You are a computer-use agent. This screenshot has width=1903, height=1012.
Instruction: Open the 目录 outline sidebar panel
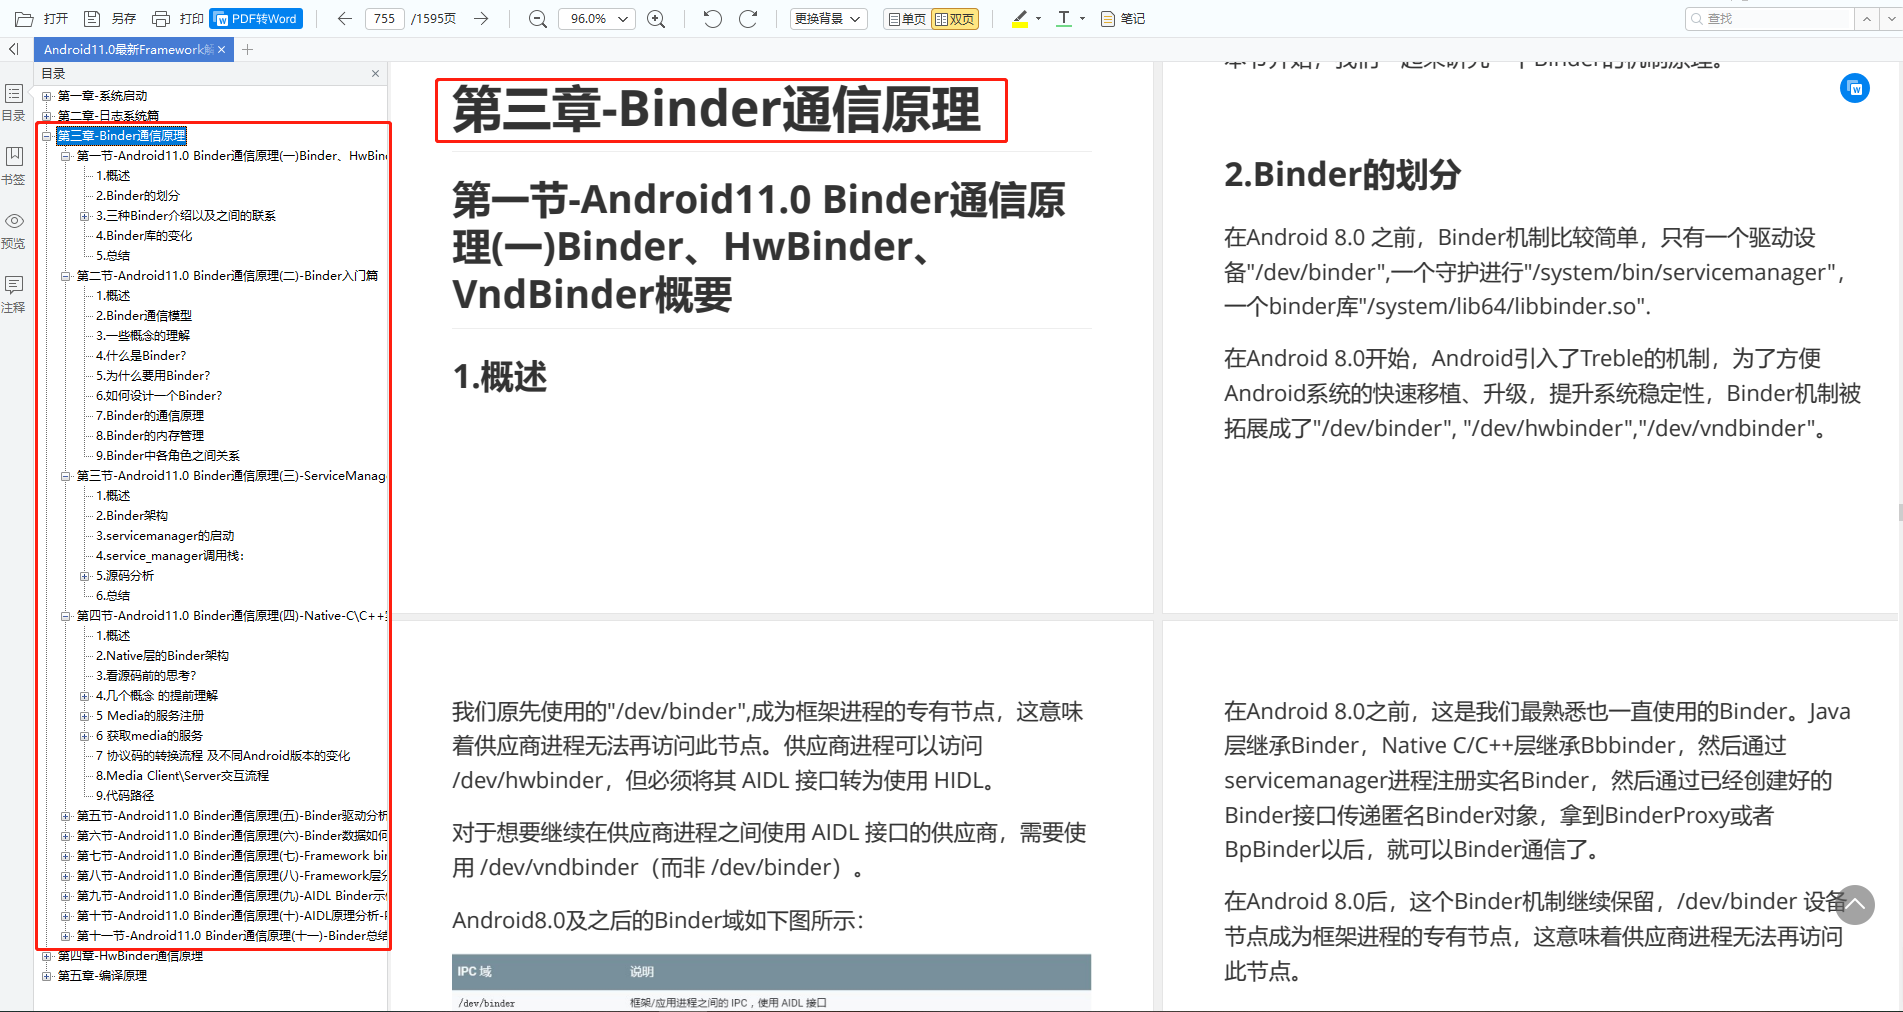tap(14, 102)
